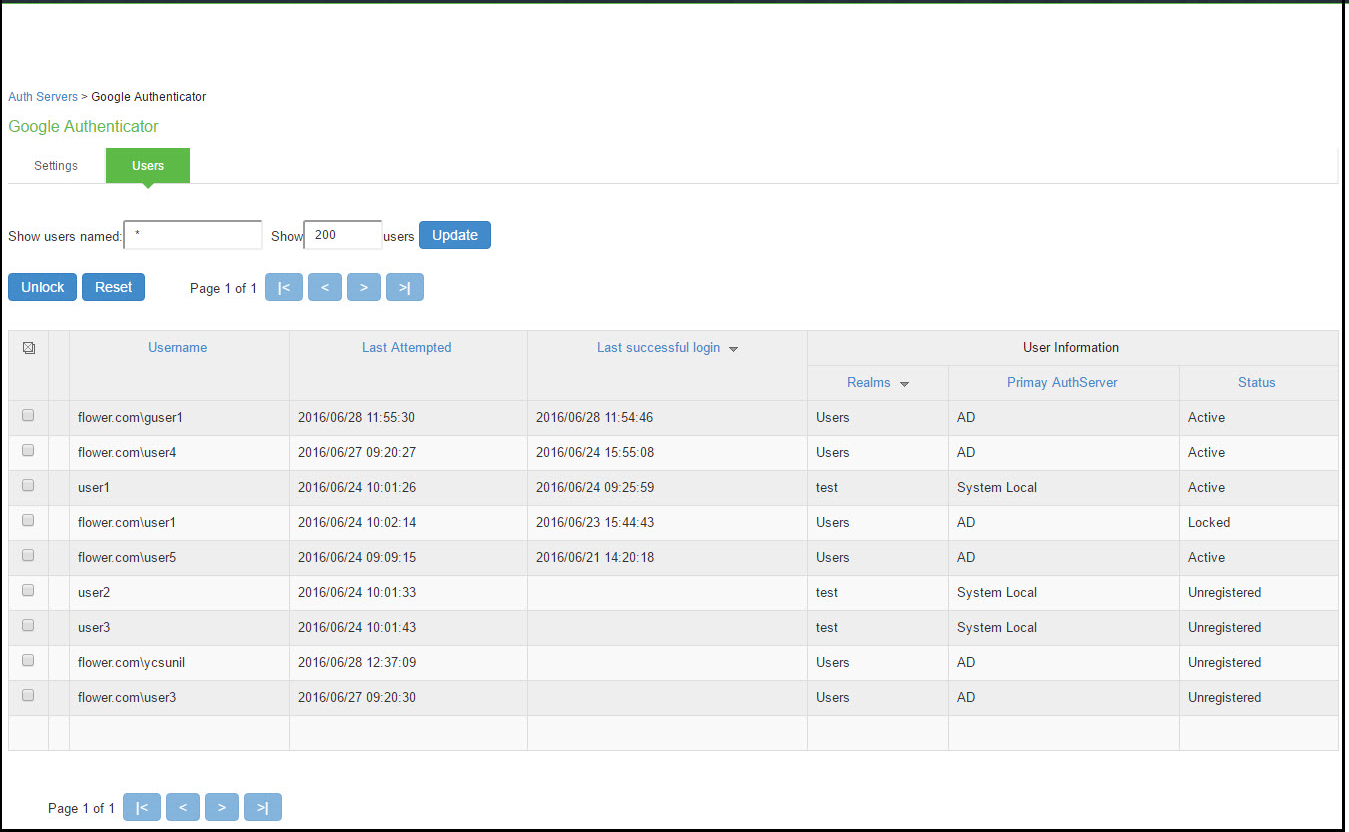
Task: Click sort arrow beside Last successful login
Action: (x=733, y=349)
